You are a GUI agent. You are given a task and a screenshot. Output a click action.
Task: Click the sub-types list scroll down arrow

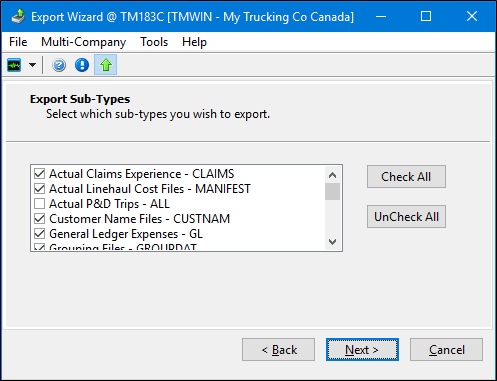pos(332,242)
